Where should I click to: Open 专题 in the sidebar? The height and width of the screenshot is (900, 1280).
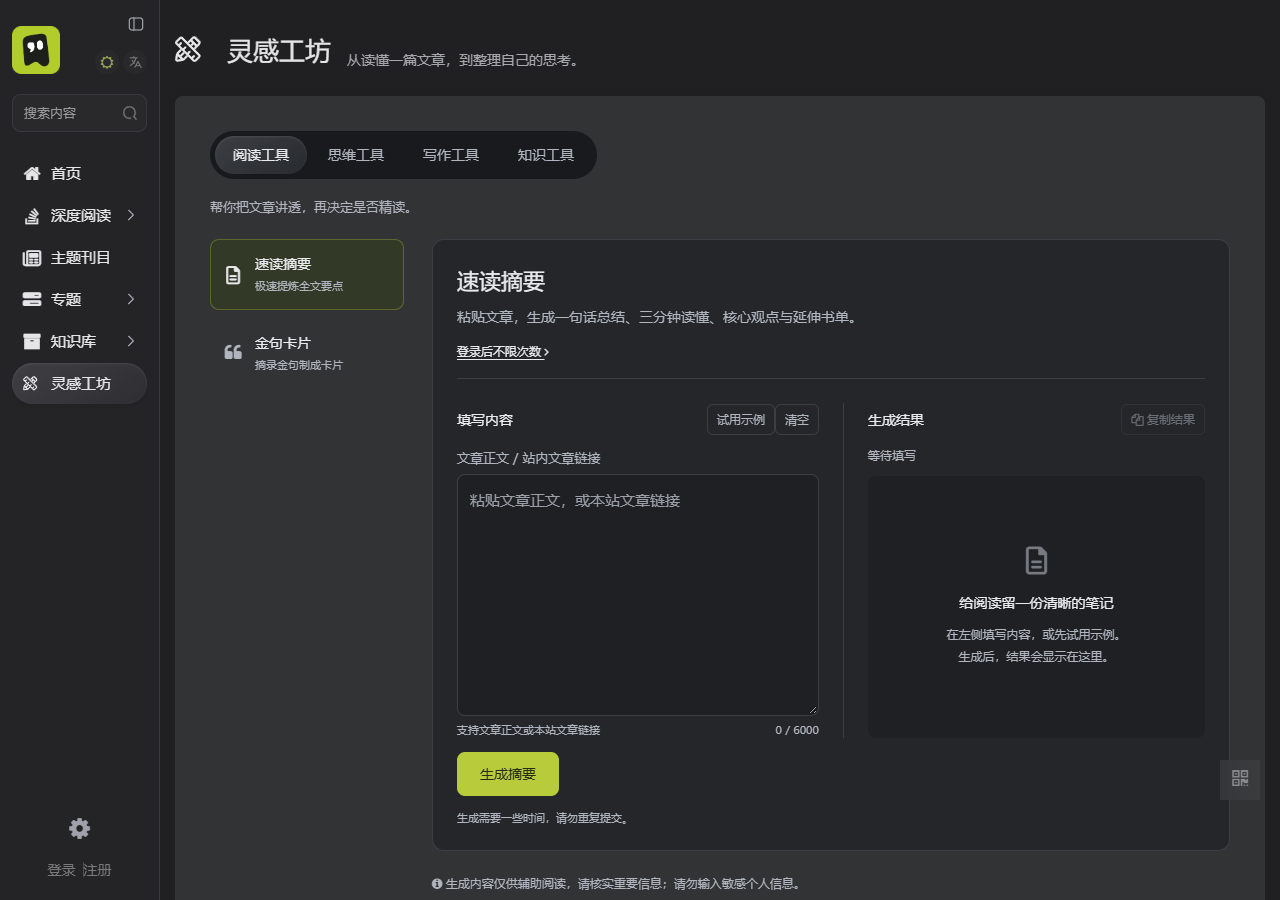click(79, 300)
